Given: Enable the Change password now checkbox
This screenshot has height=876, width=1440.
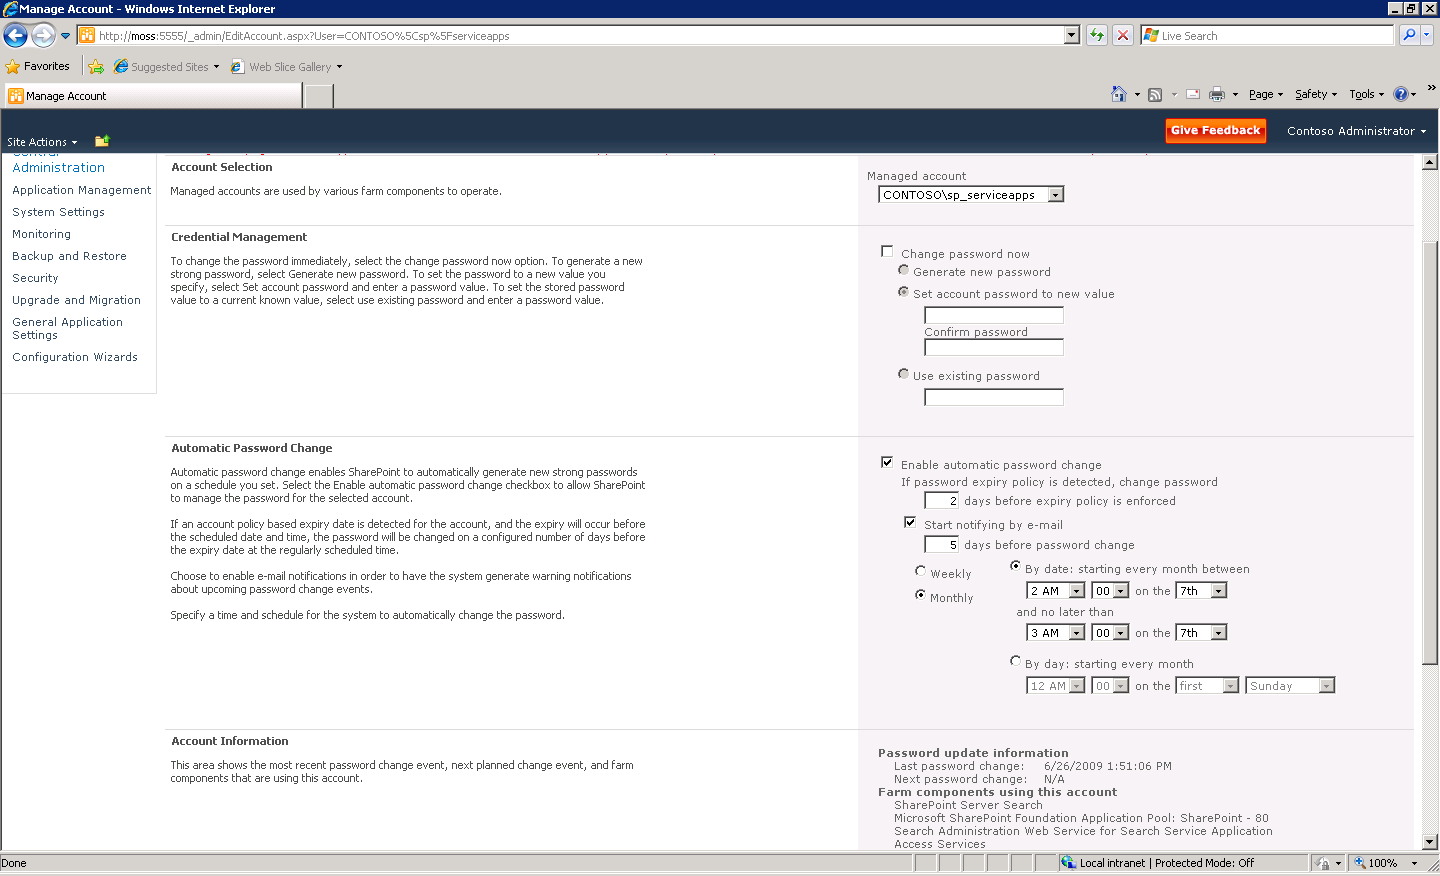Looking at the screenshot, I should (x=887, y=252).
